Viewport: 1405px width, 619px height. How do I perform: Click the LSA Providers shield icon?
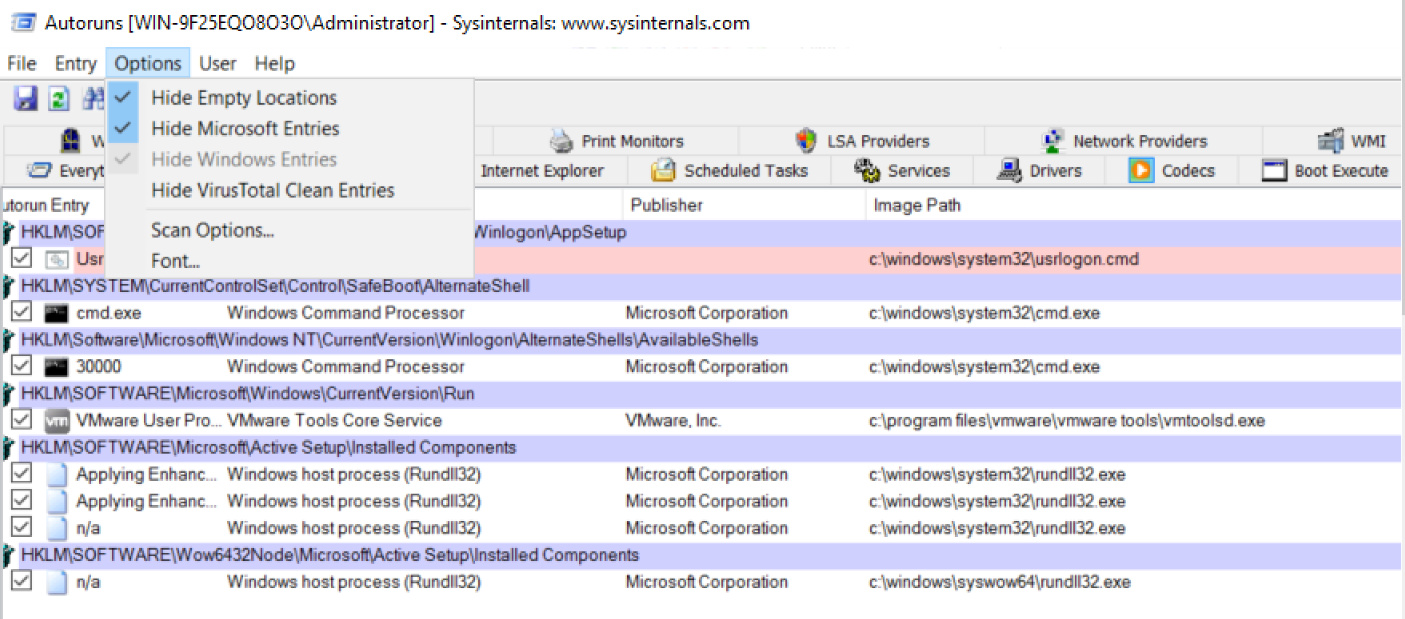[x=806, y=141]
